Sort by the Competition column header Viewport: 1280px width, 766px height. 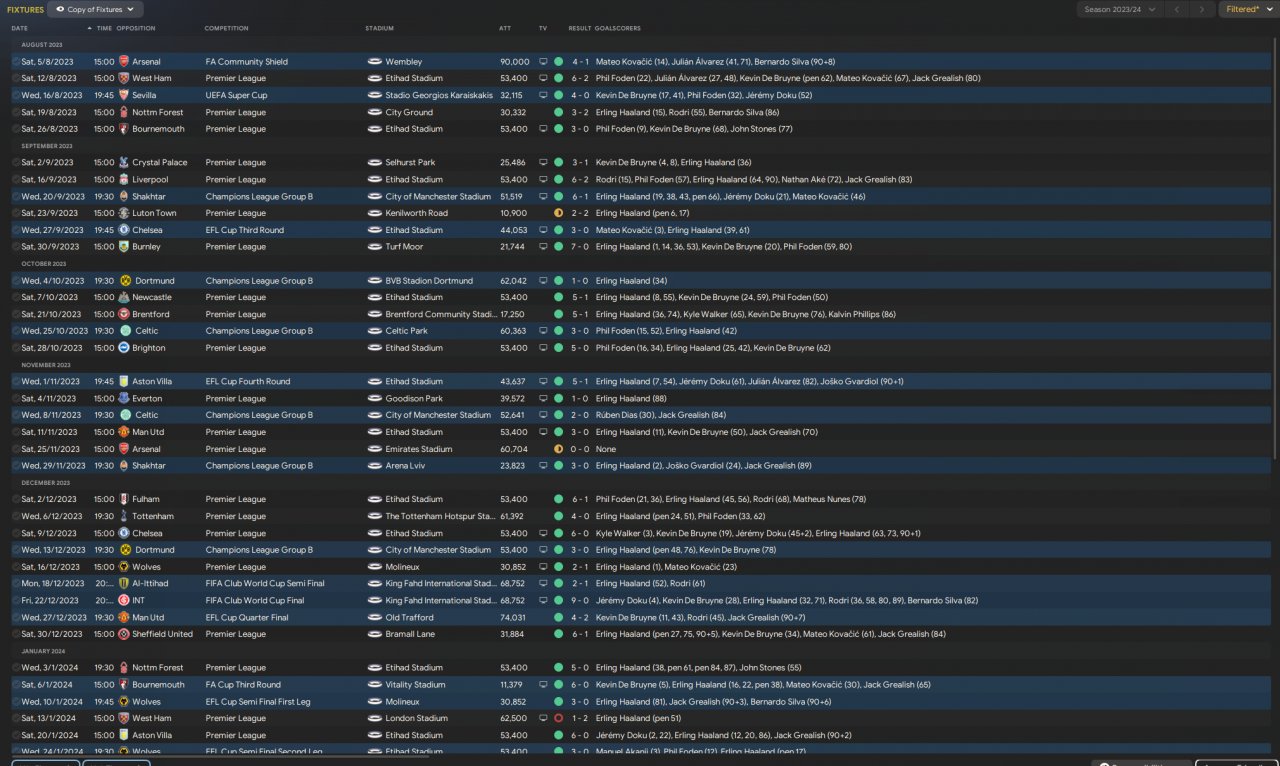(226, 28)
